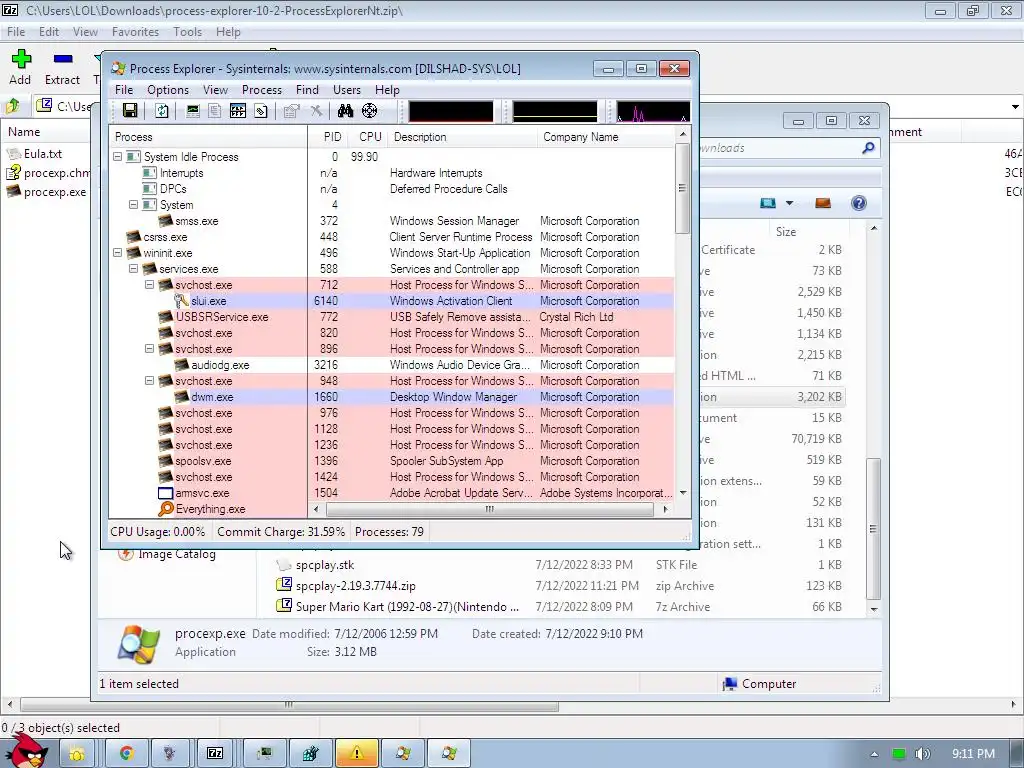Click the Properties toolbar icon
The width and height of the screenshot is (1024, 768).
(292, 110)
